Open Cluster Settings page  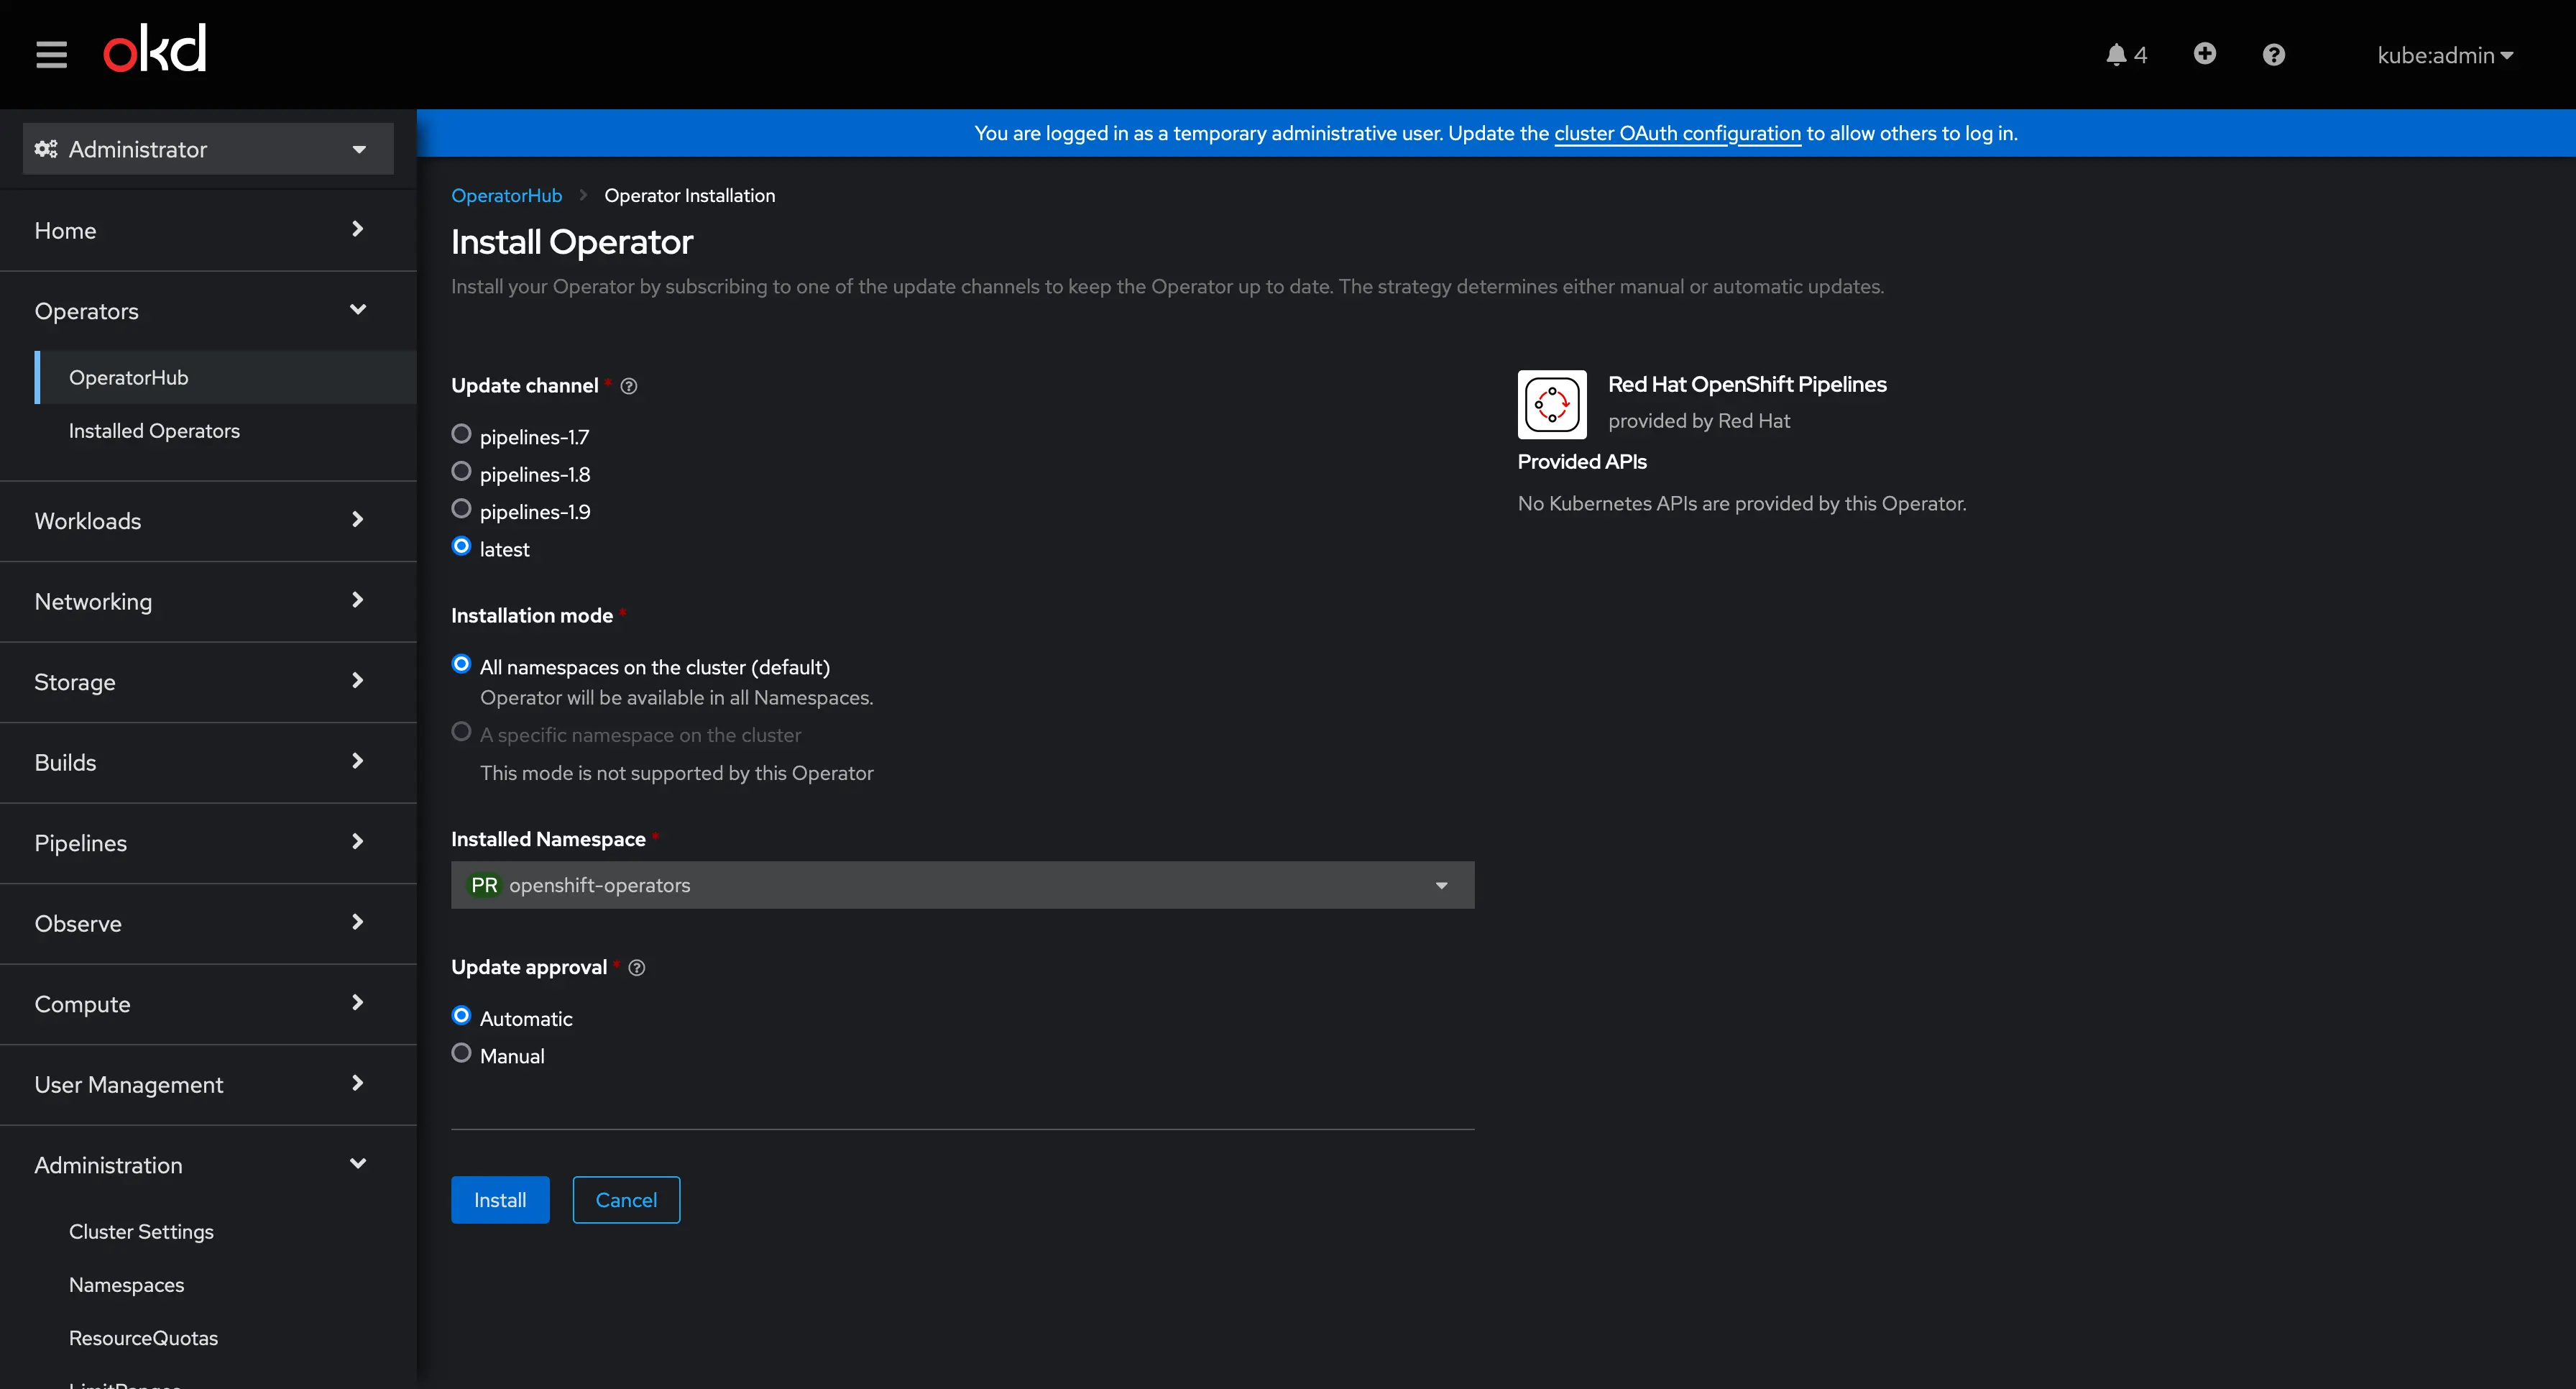(x=226, y=1232)
